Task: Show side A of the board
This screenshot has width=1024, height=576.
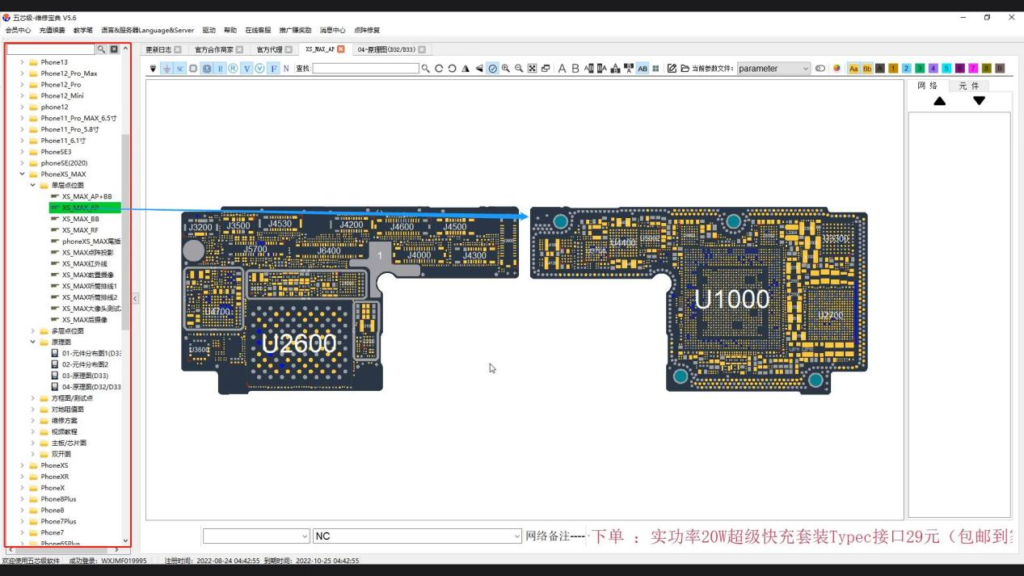Action: pyautogui.click(x=562, y=69)
